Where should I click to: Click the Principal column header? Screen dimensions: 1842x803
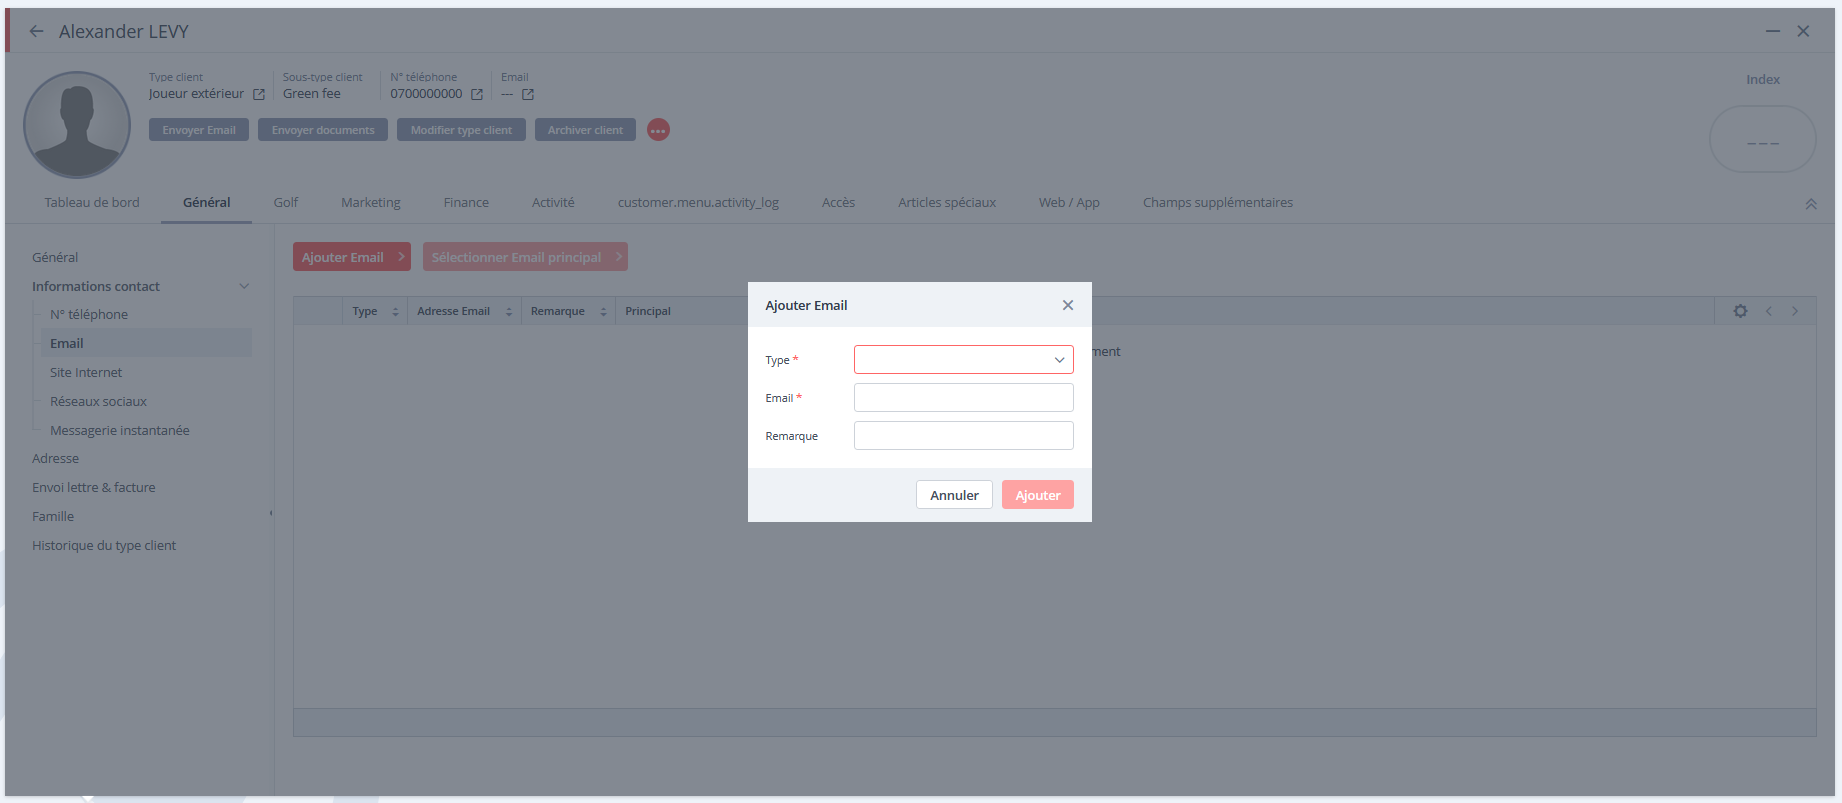click(648, 311)
